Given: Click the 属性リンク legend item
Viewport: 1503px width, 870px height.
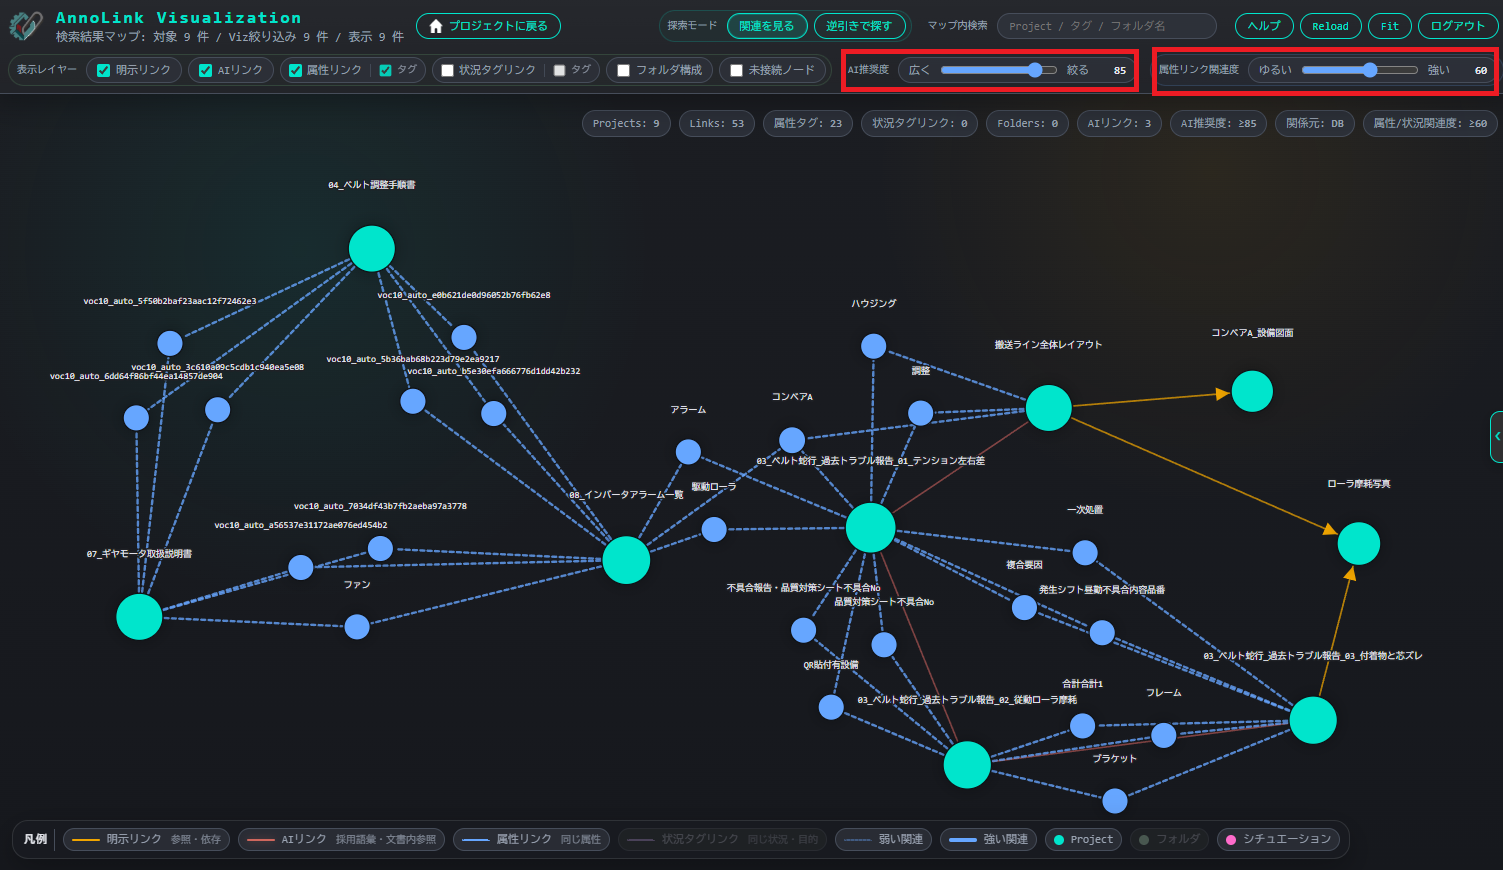Looking at the screenshot, I should pyautogui.click(x=532, y=839).
